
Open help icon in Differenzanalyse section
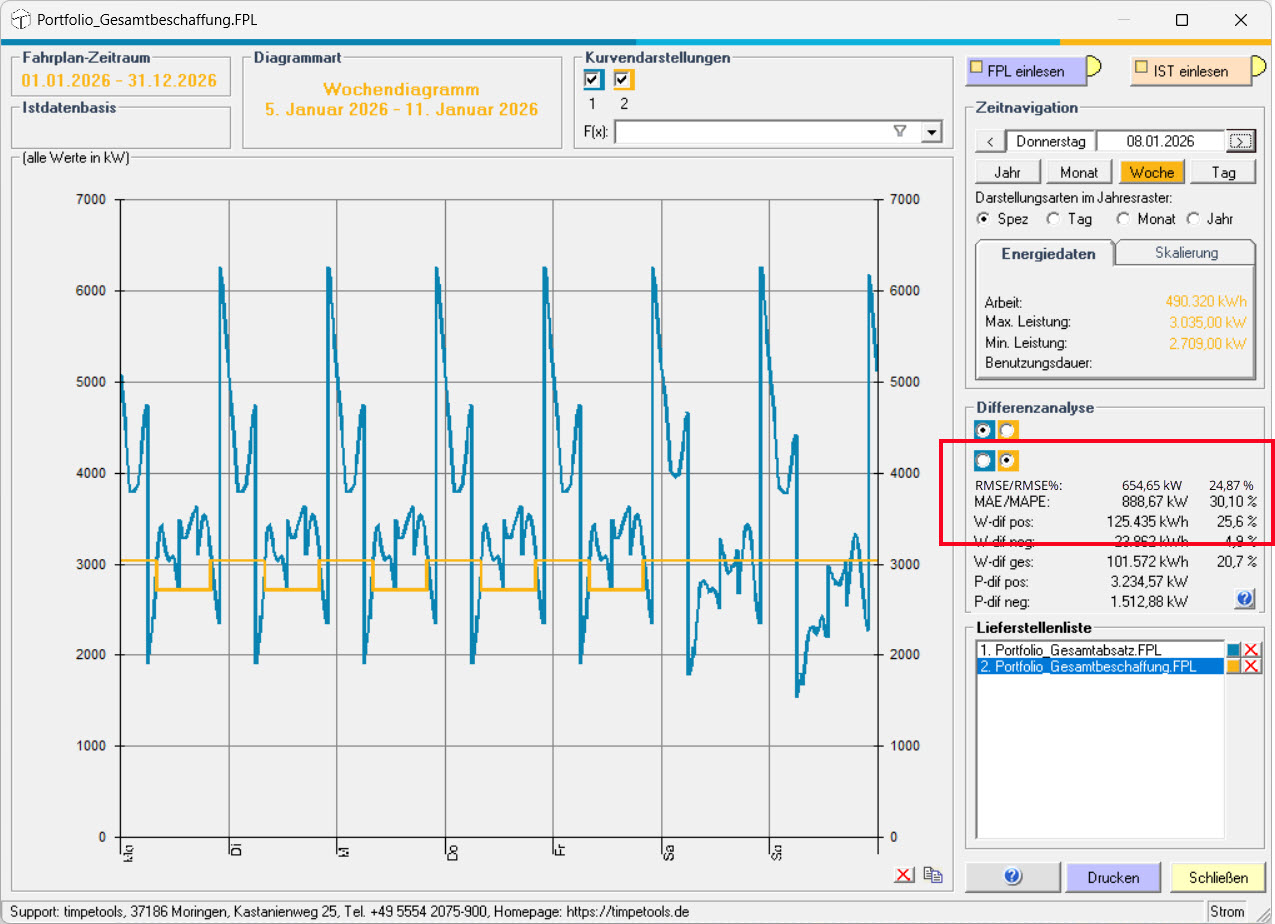[x=1245, y=599]
